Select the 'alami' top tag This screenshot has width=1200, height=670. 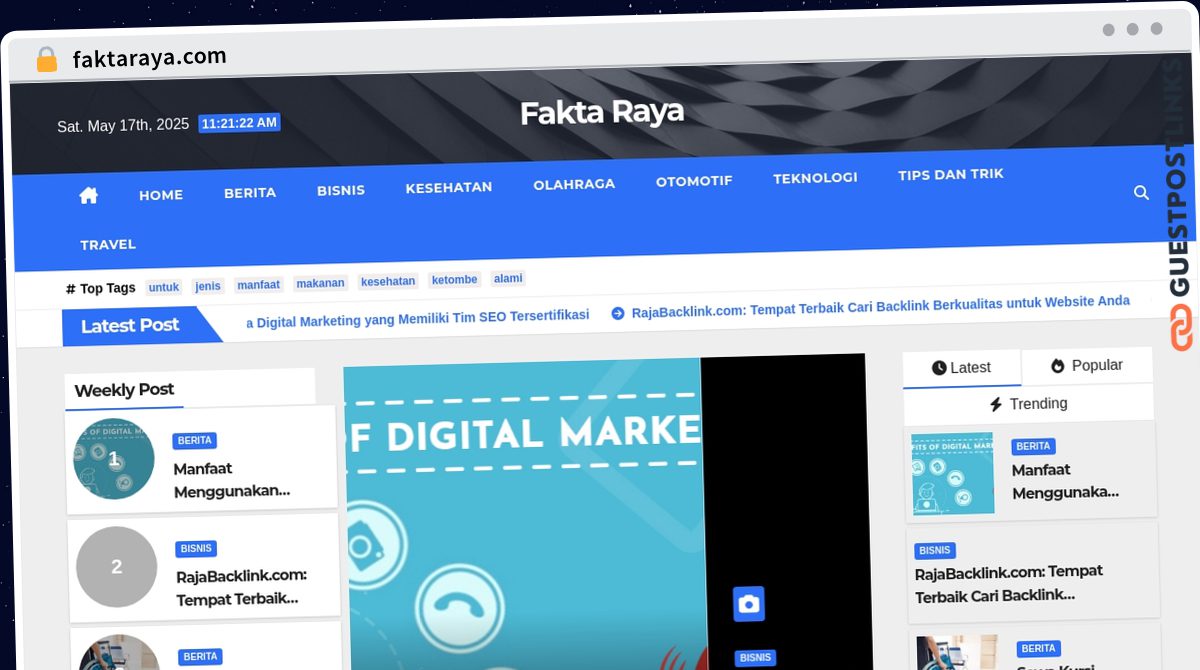508,278
